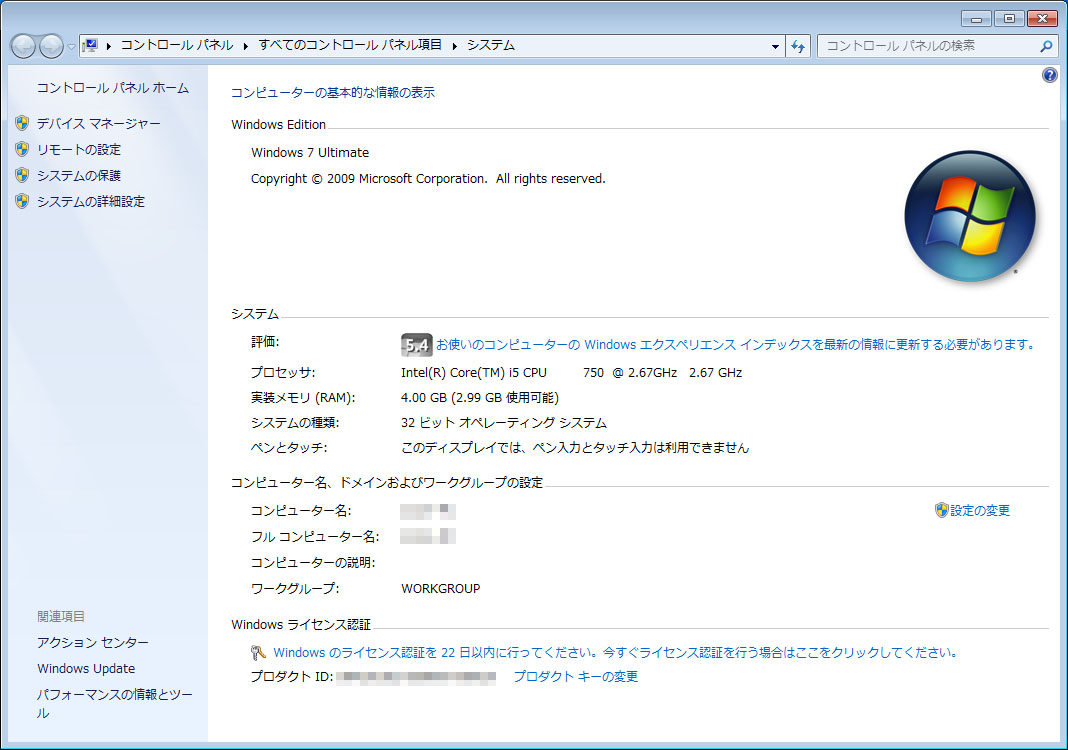Screen dimensions: 1068x750
Task: Click the refresh button in the address bar
Action: 798,46
